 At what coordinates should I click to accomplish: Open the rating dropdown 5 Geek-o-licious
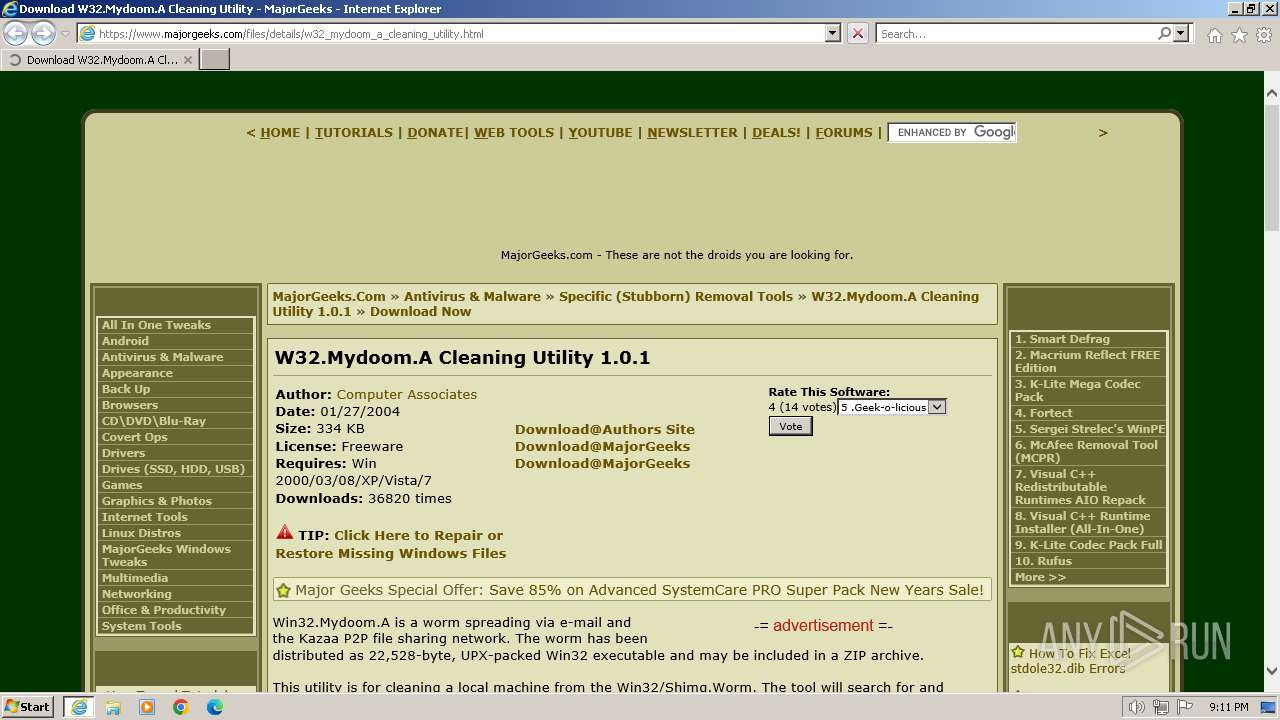(x=892, y=407)
